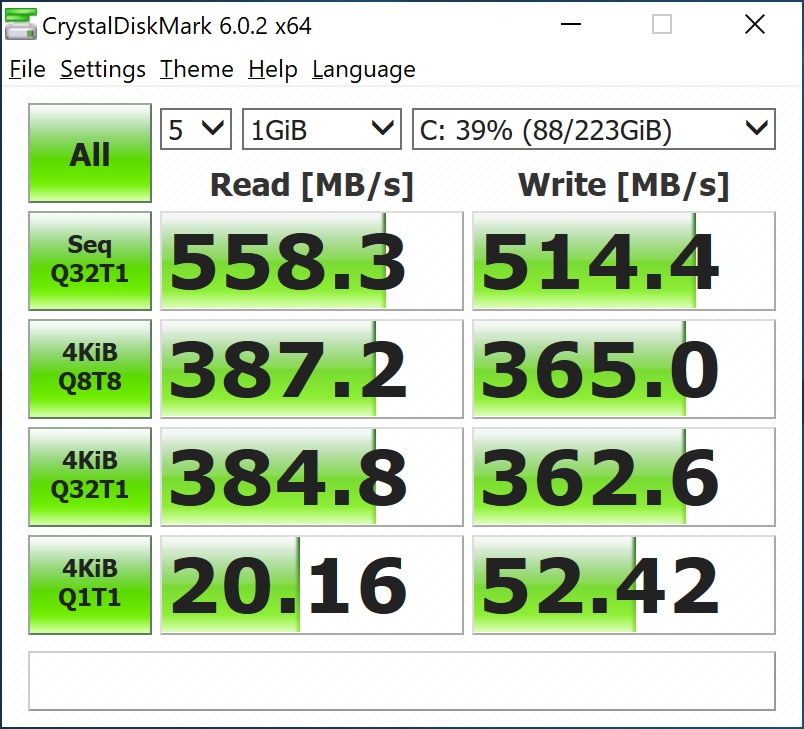Run all benchmarks with All button

pyautogui.click(x=90, y=153)
